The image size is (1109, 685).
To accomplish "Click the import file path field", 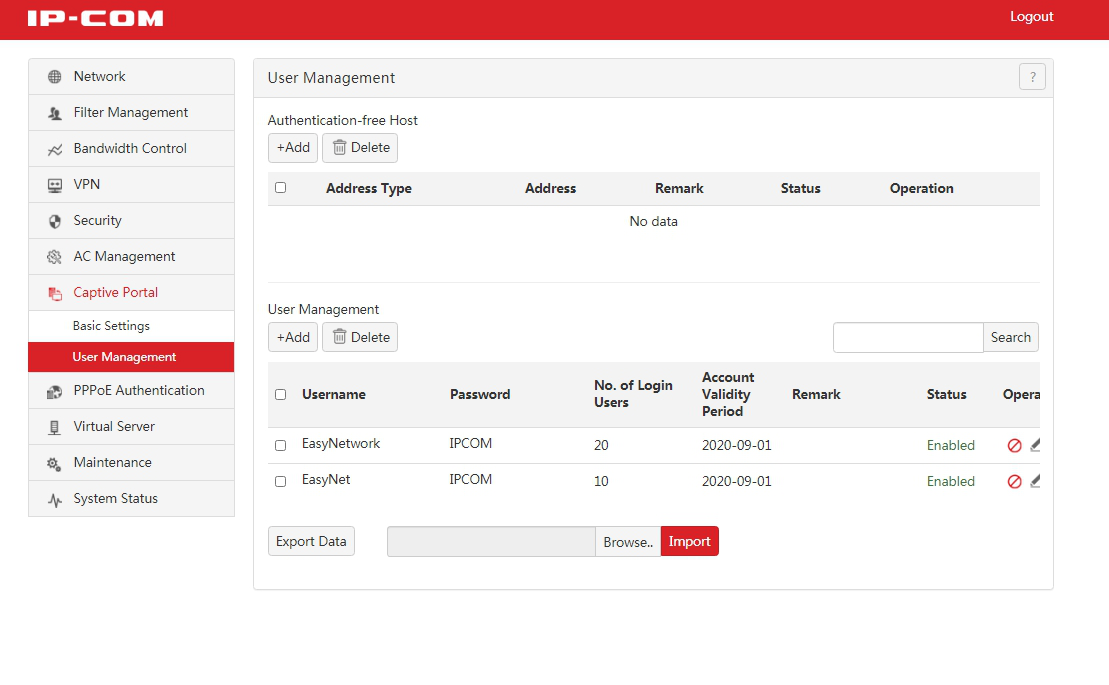I will (492, 541).
